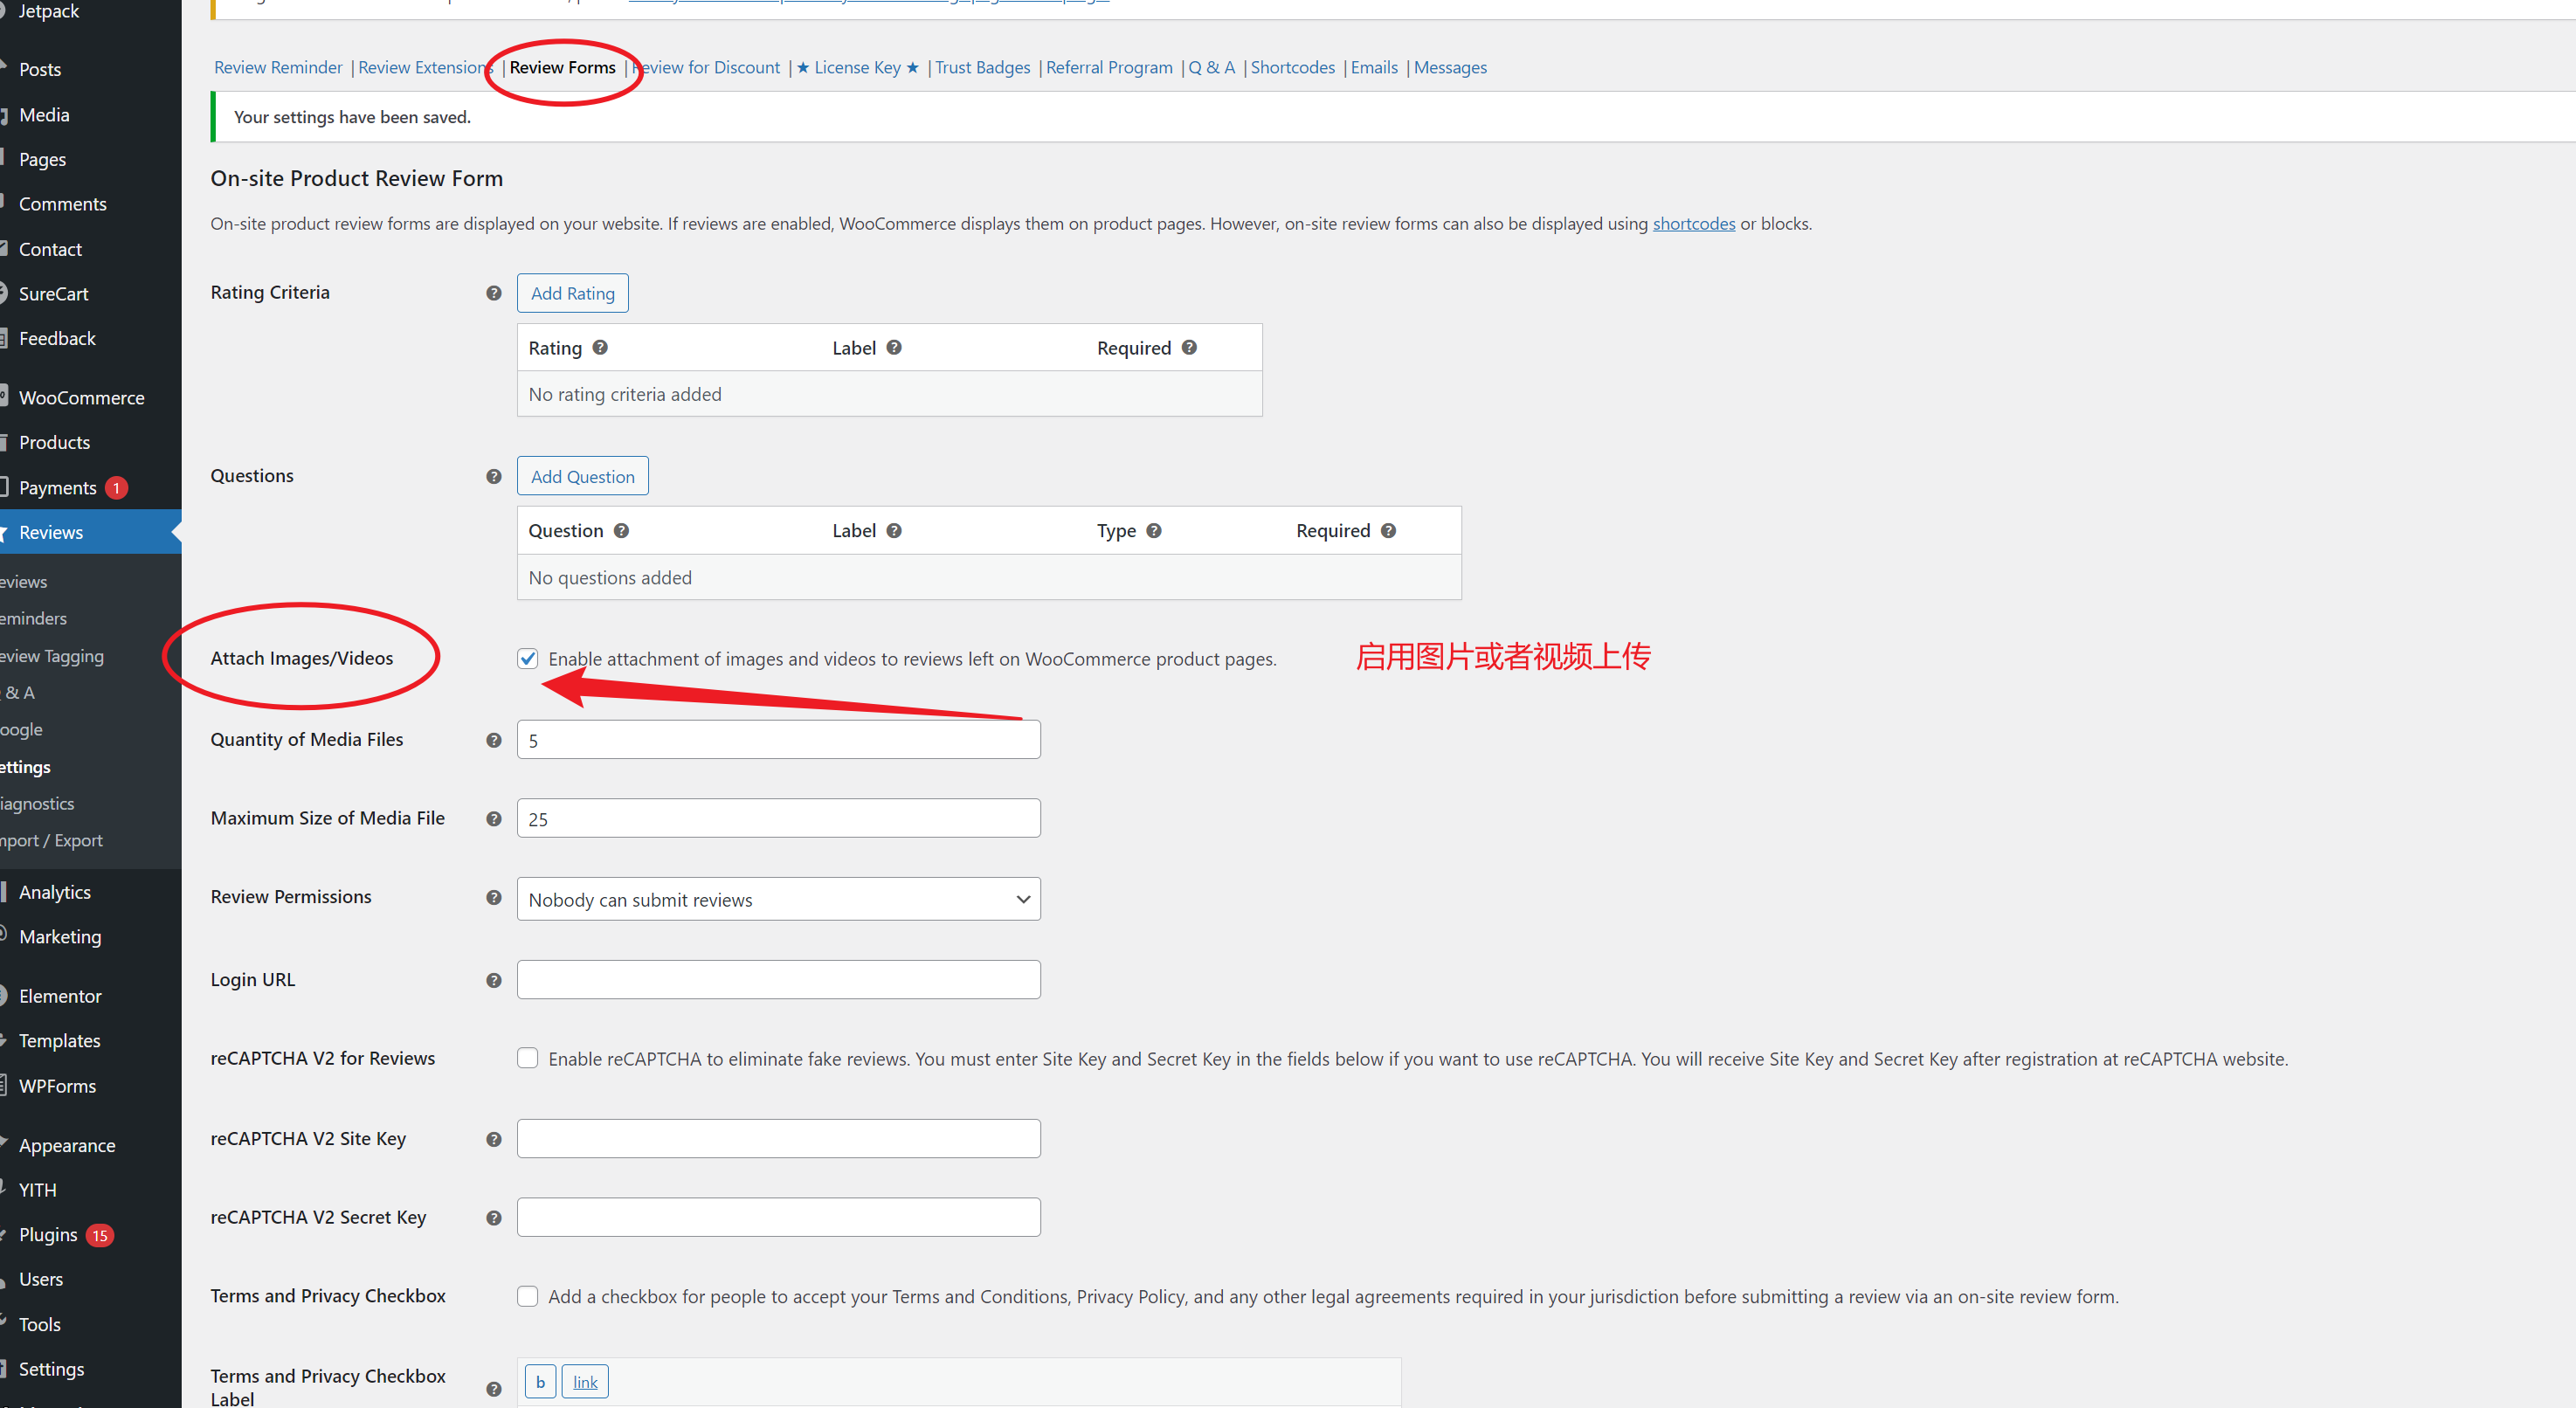Click the Quantity of Media Files input field

coord(777,739)
